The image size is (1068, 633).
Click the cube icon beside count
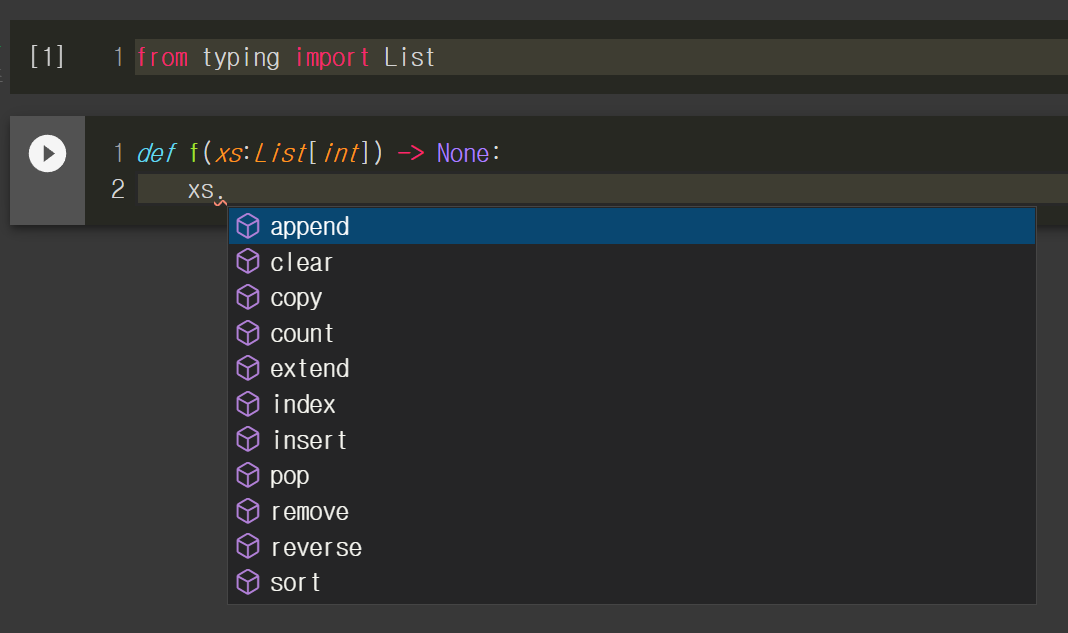[x=248, y=333]
